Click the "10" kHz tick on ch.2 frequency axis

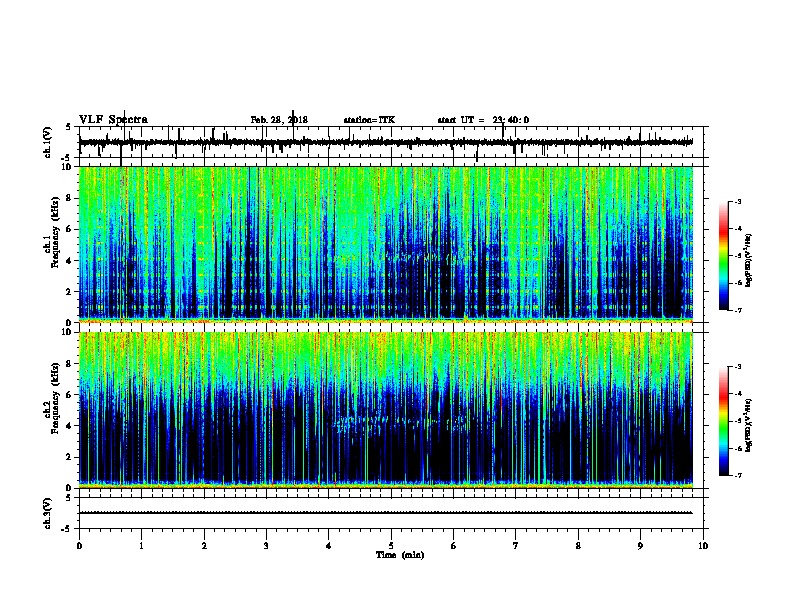[67, 332]
